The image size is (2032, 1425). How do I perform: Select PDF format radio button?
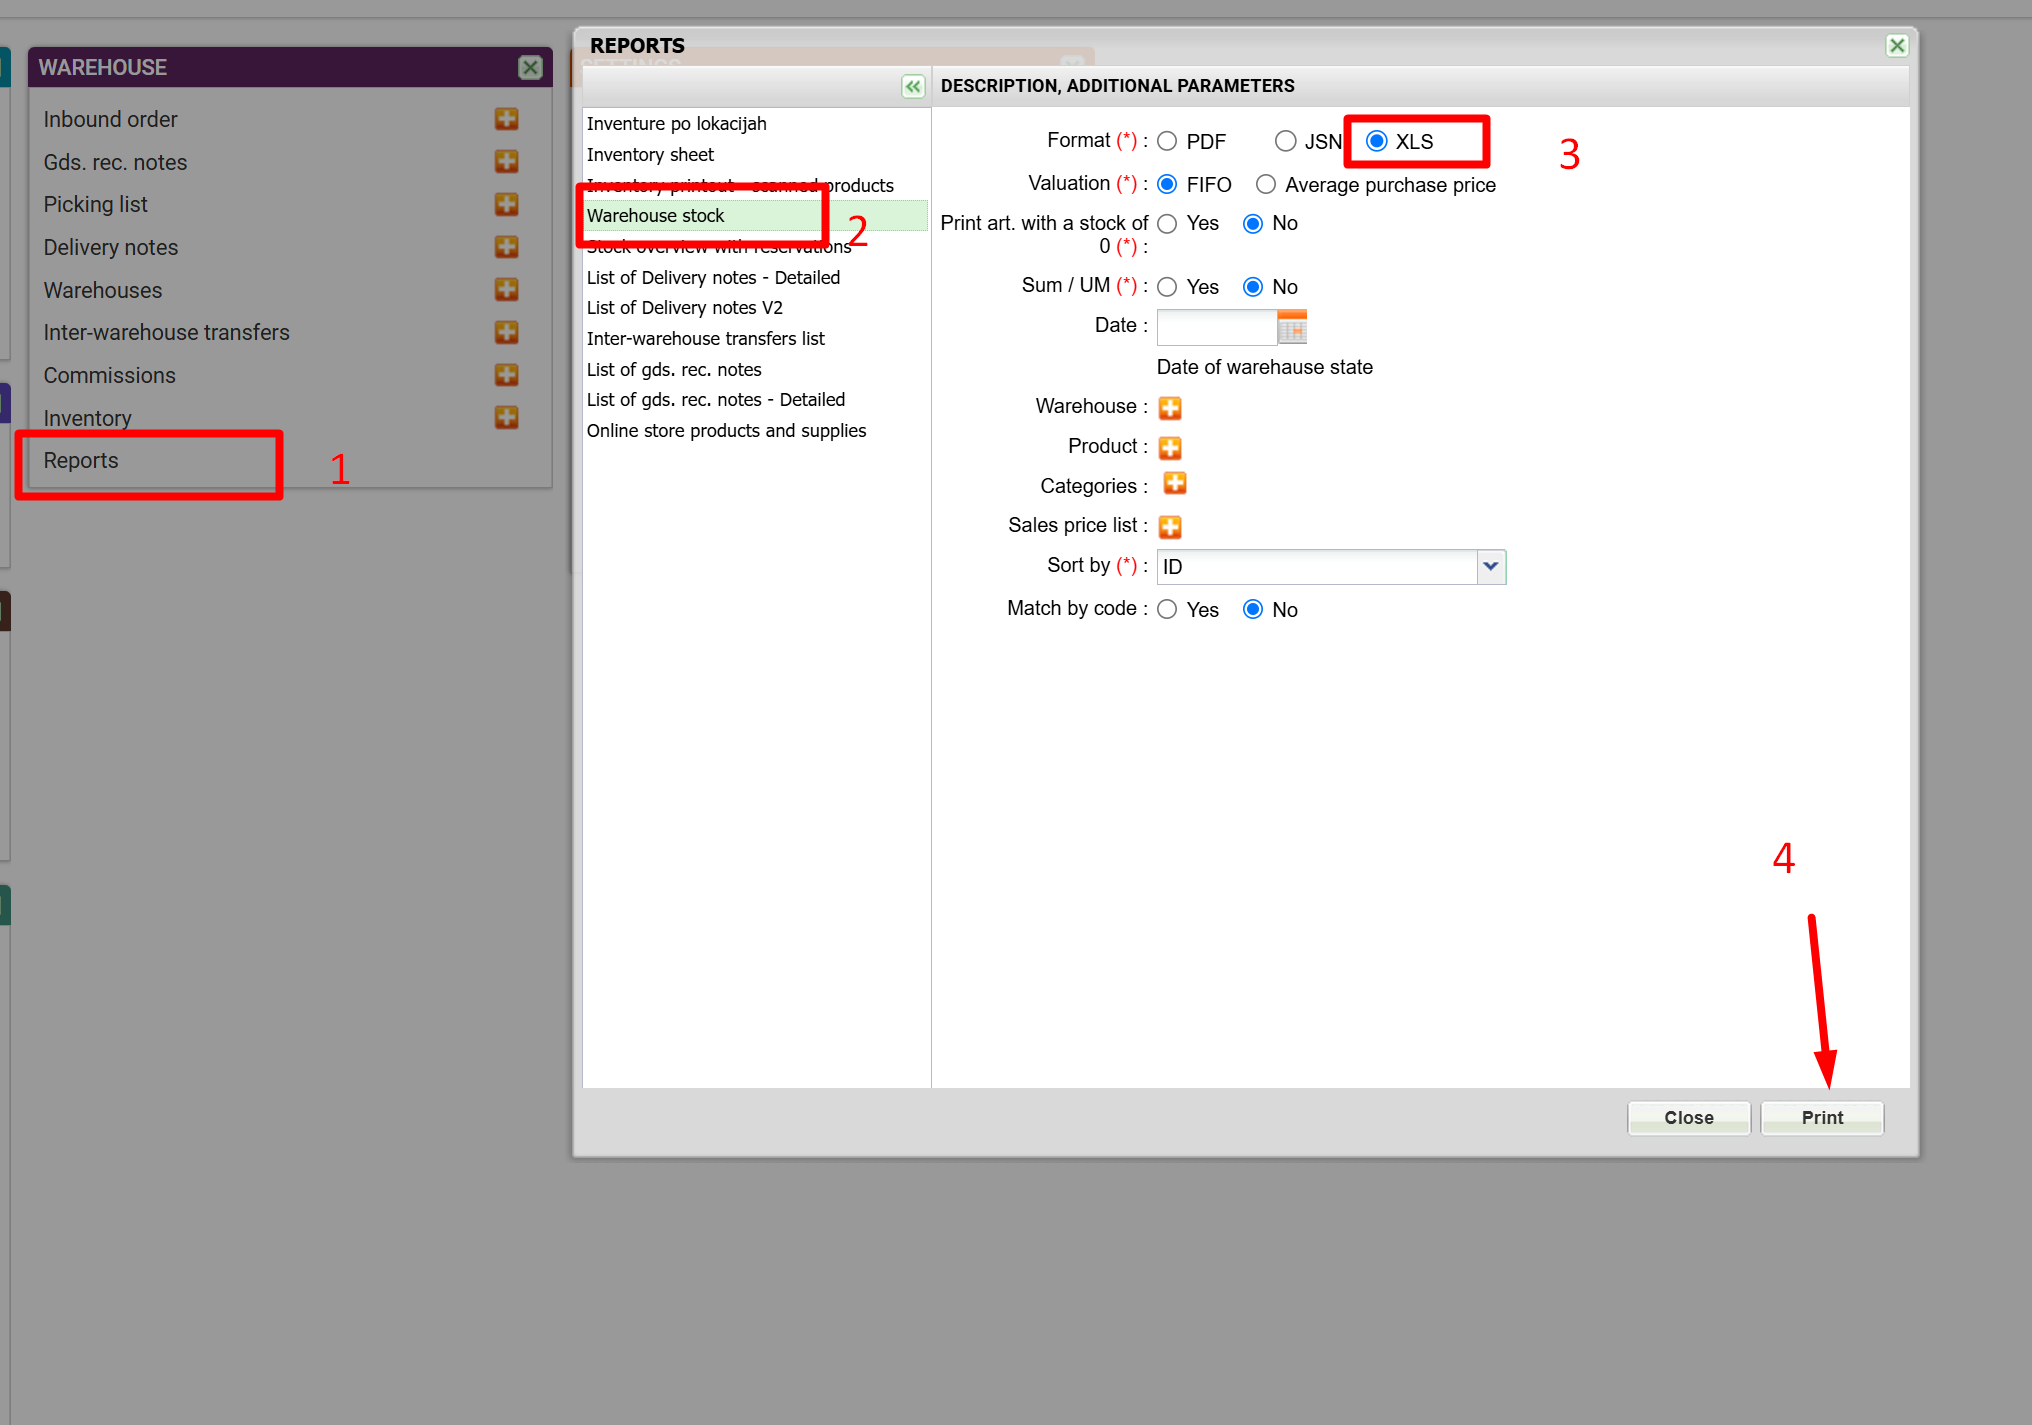point(1167,142)
